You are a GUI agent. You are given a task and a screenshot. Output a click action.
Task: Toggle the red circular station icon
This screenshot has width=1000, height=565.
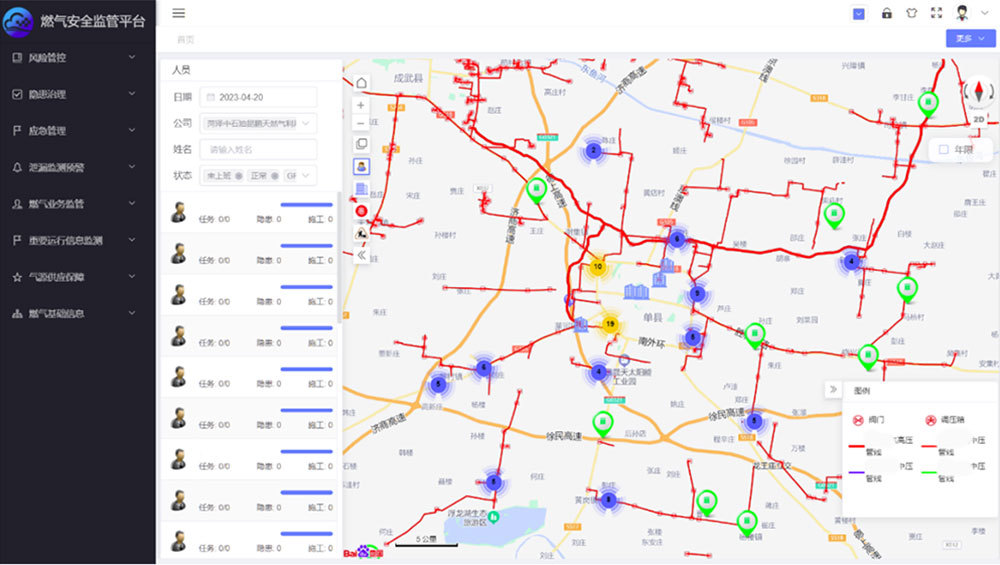click(361, 211)
